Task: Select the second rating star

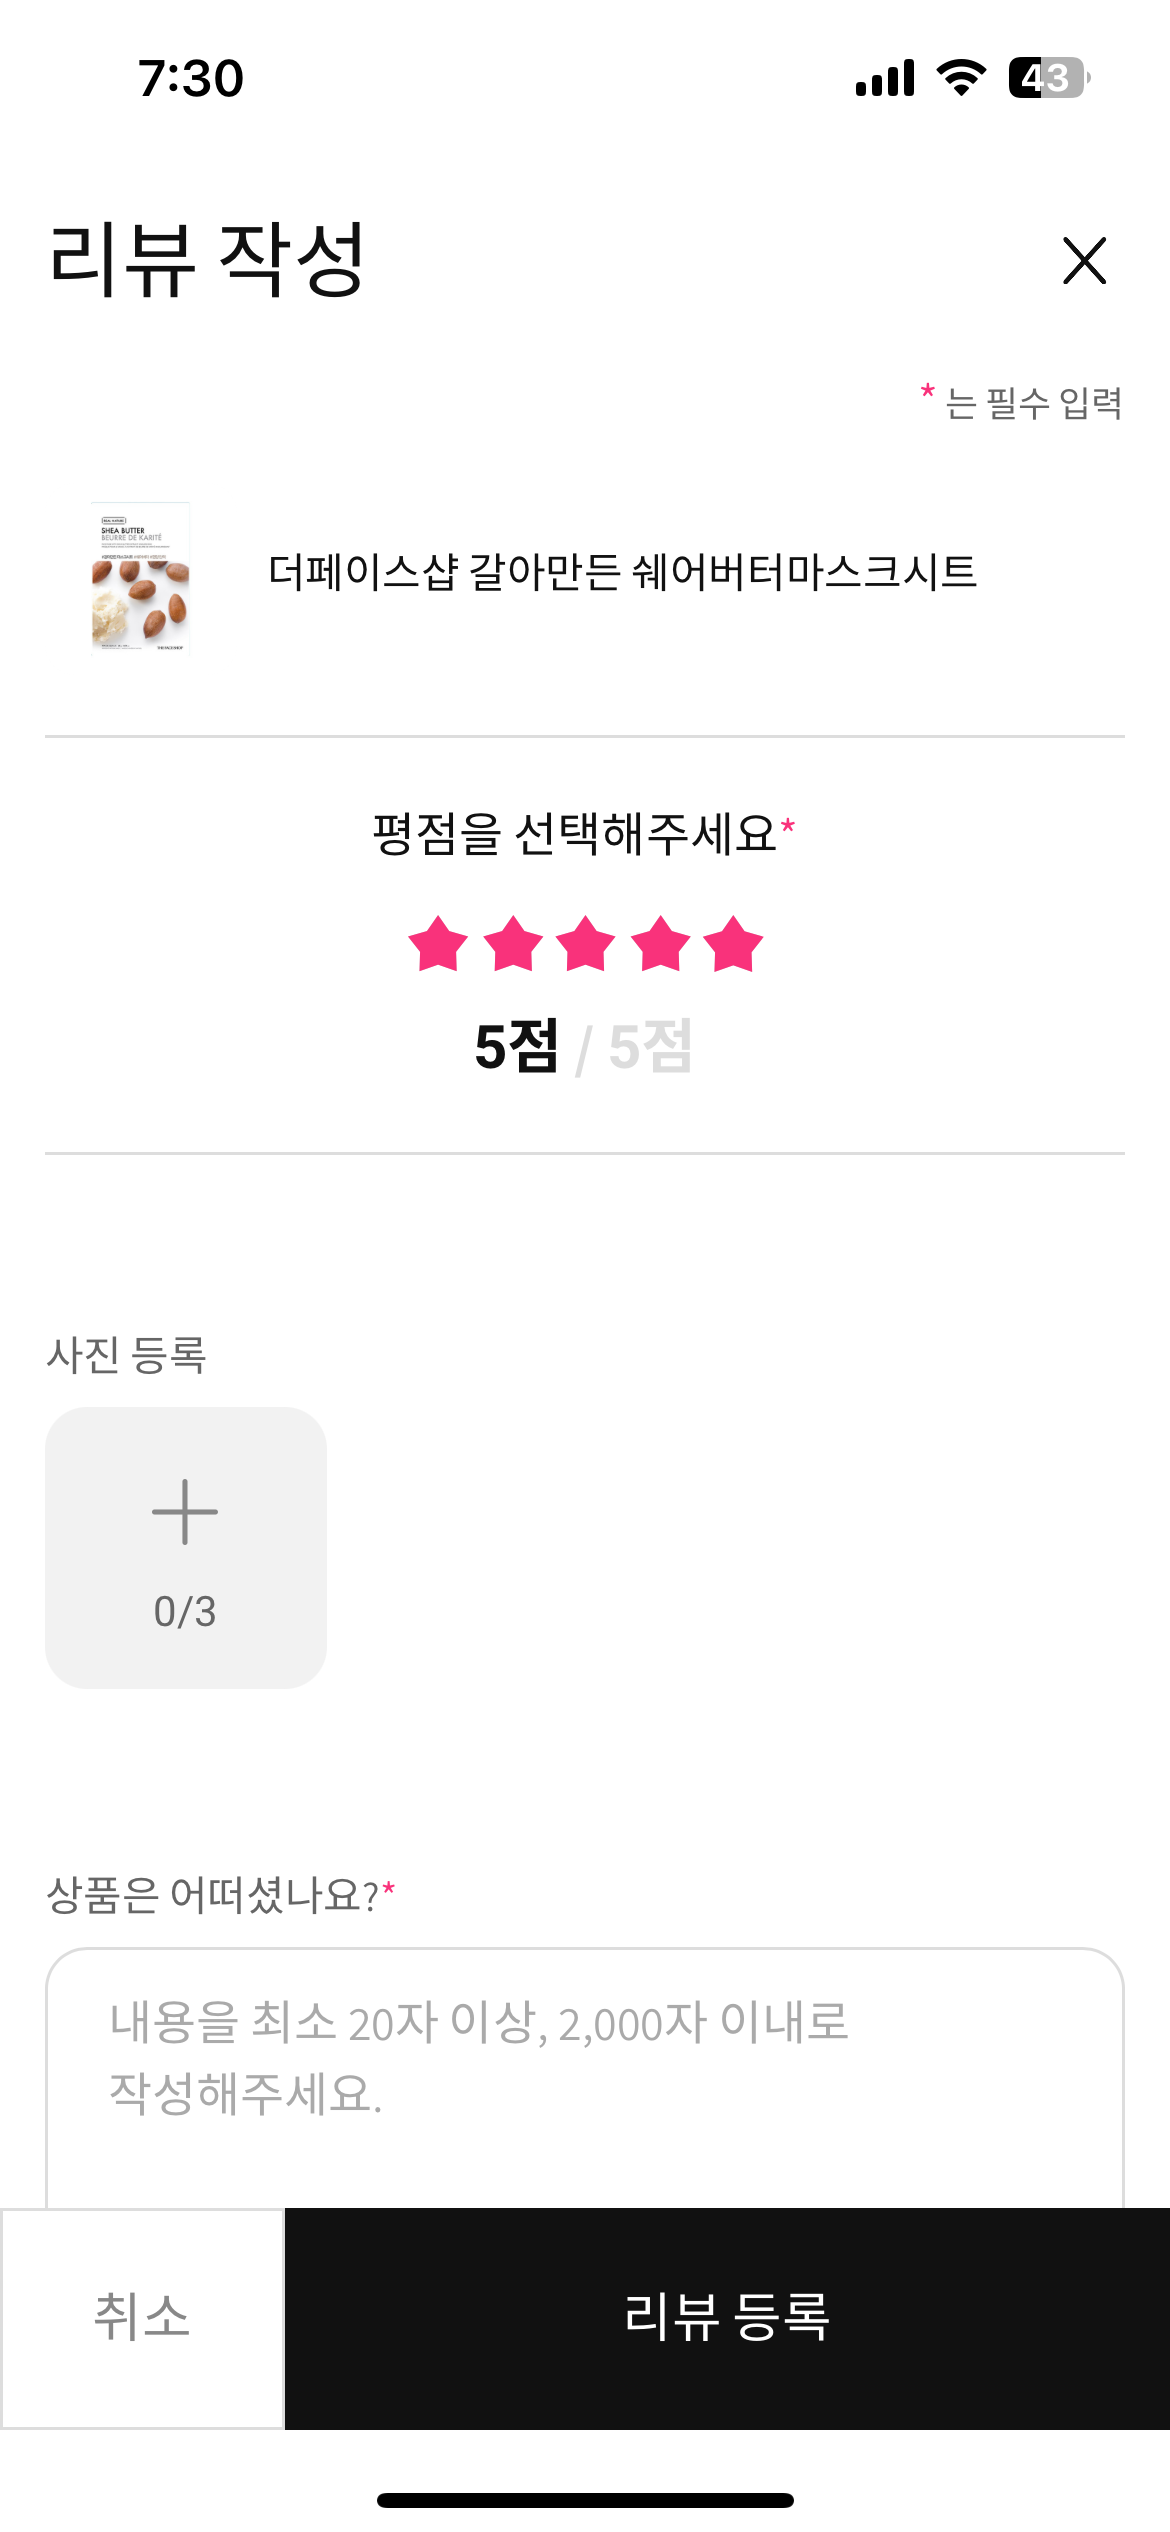Action: (x=512, y=944)
